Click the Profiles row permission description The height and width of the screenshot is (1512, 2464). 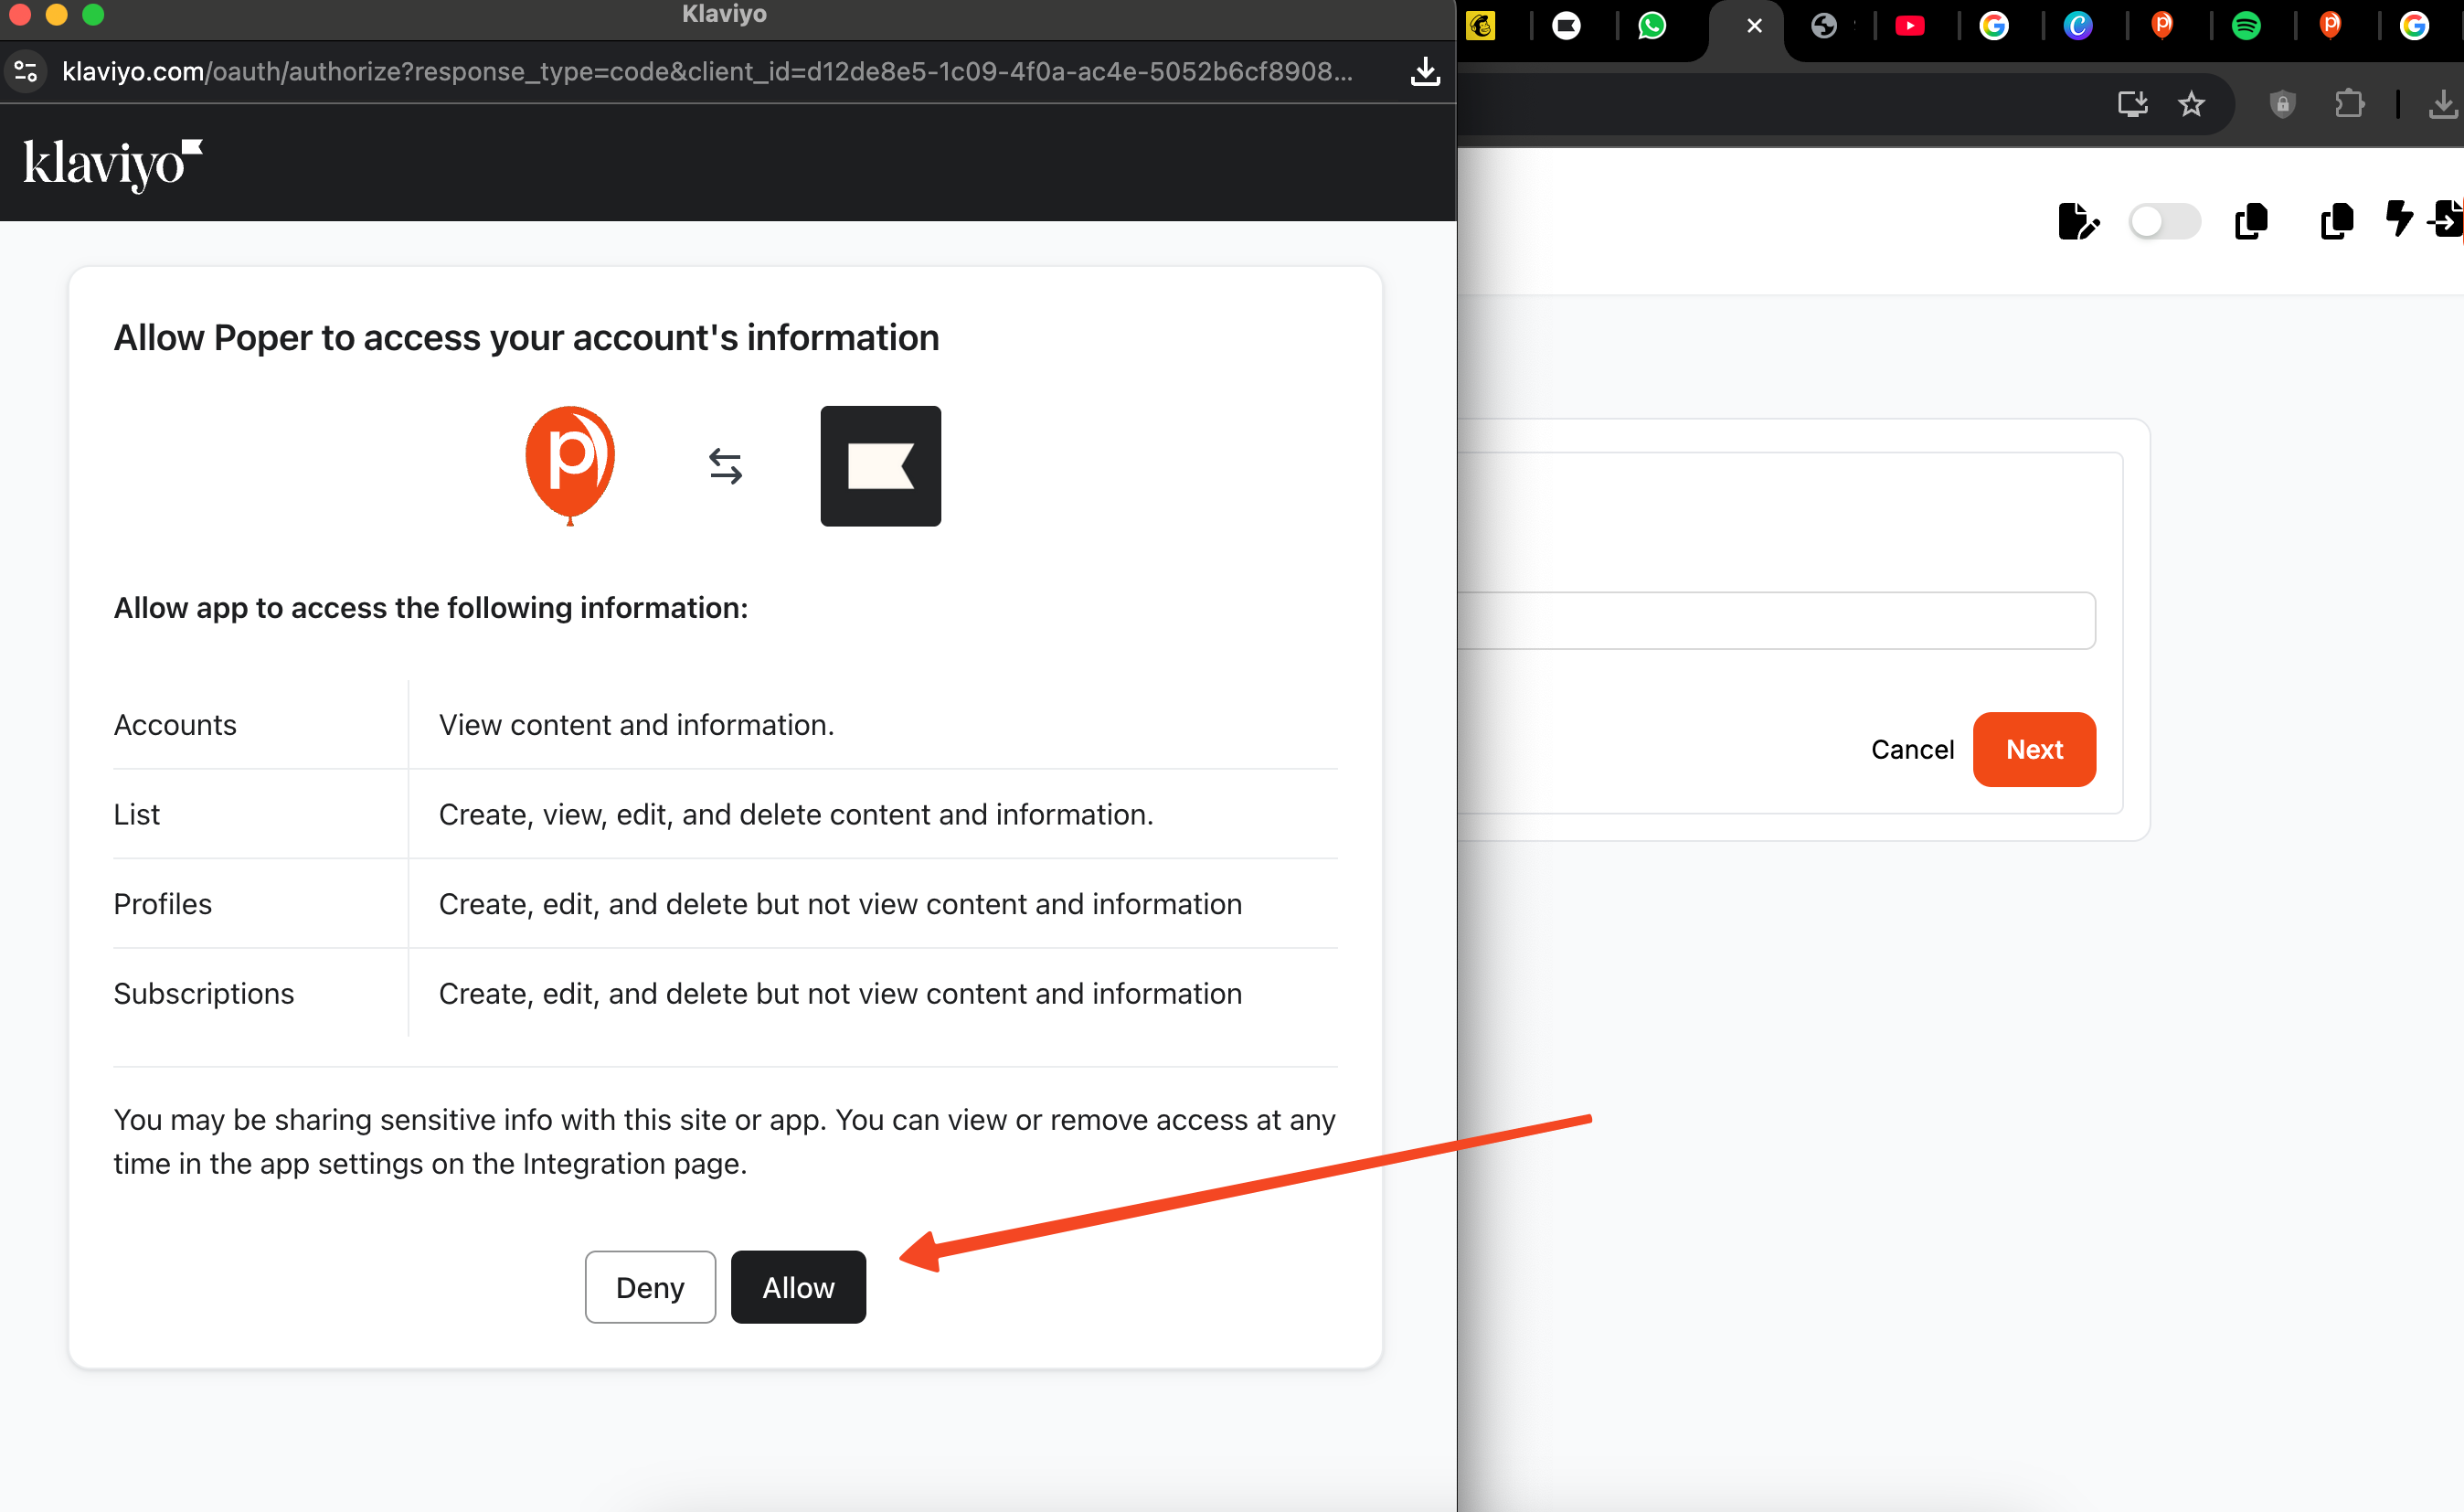point(840,903)
